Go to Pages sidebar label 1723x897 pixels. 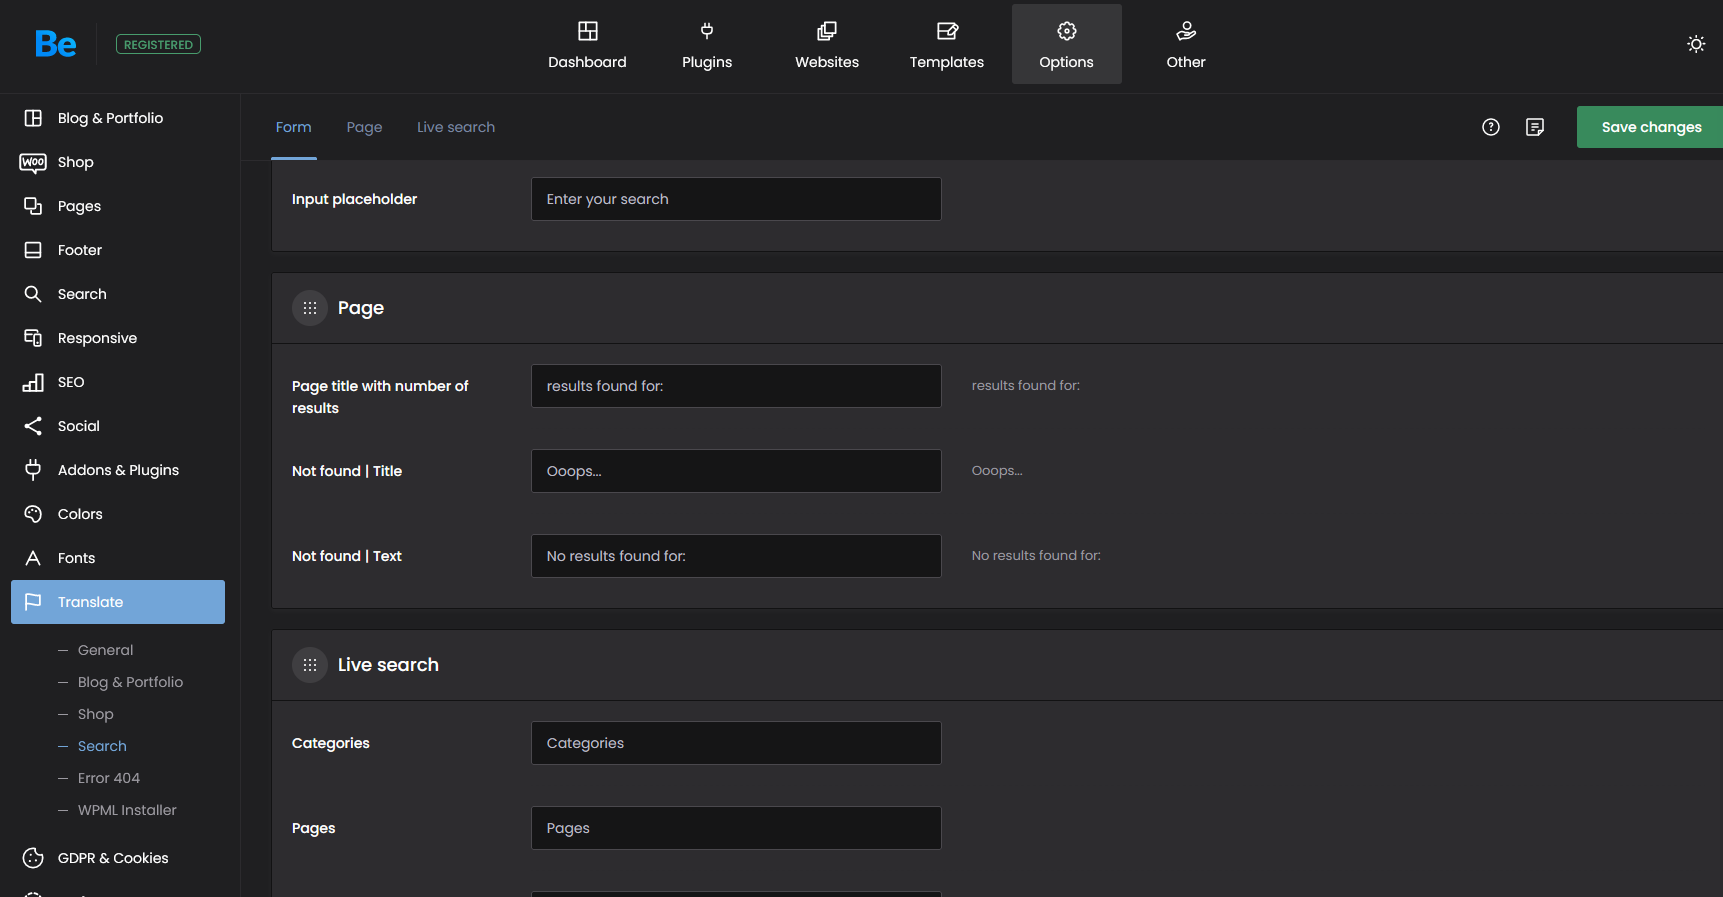[79, 206]
